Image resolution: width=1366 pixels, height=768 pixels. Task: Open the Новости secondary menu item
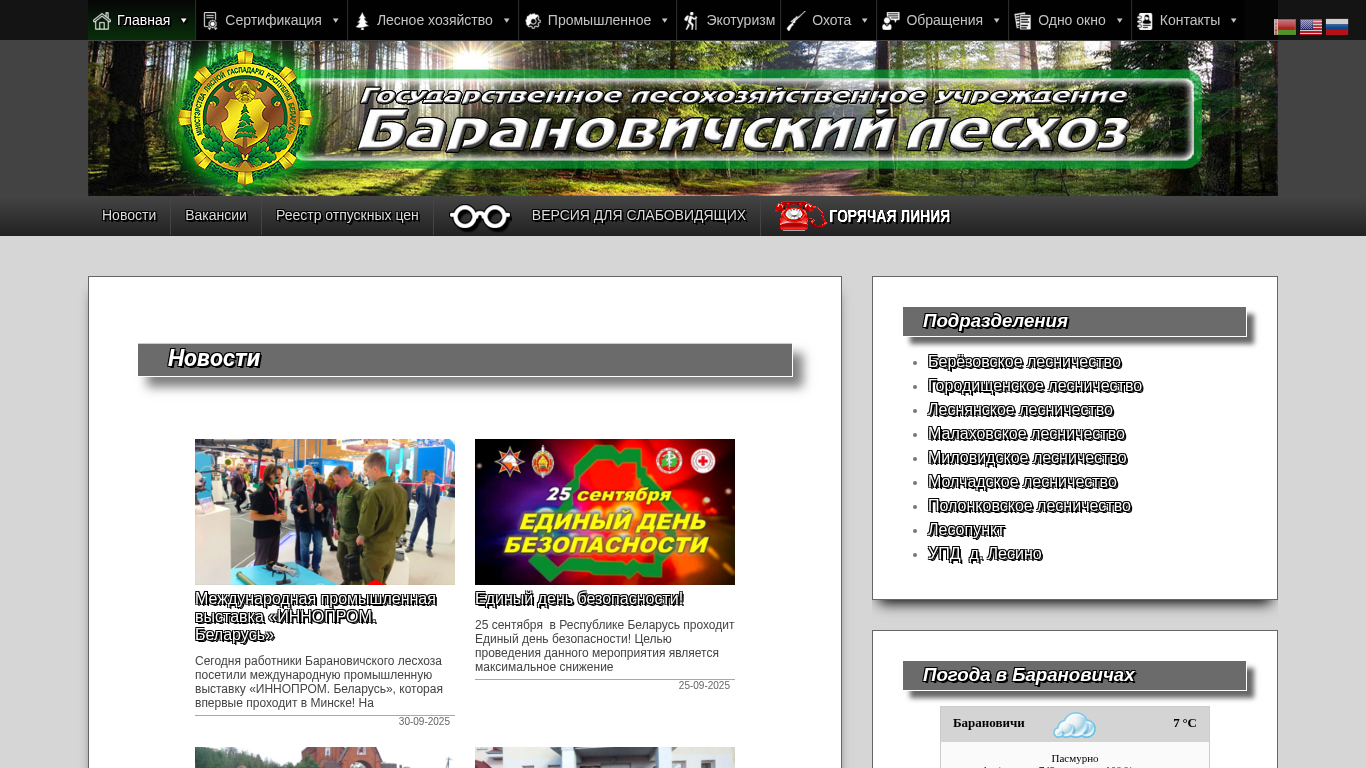click(129, 215)
